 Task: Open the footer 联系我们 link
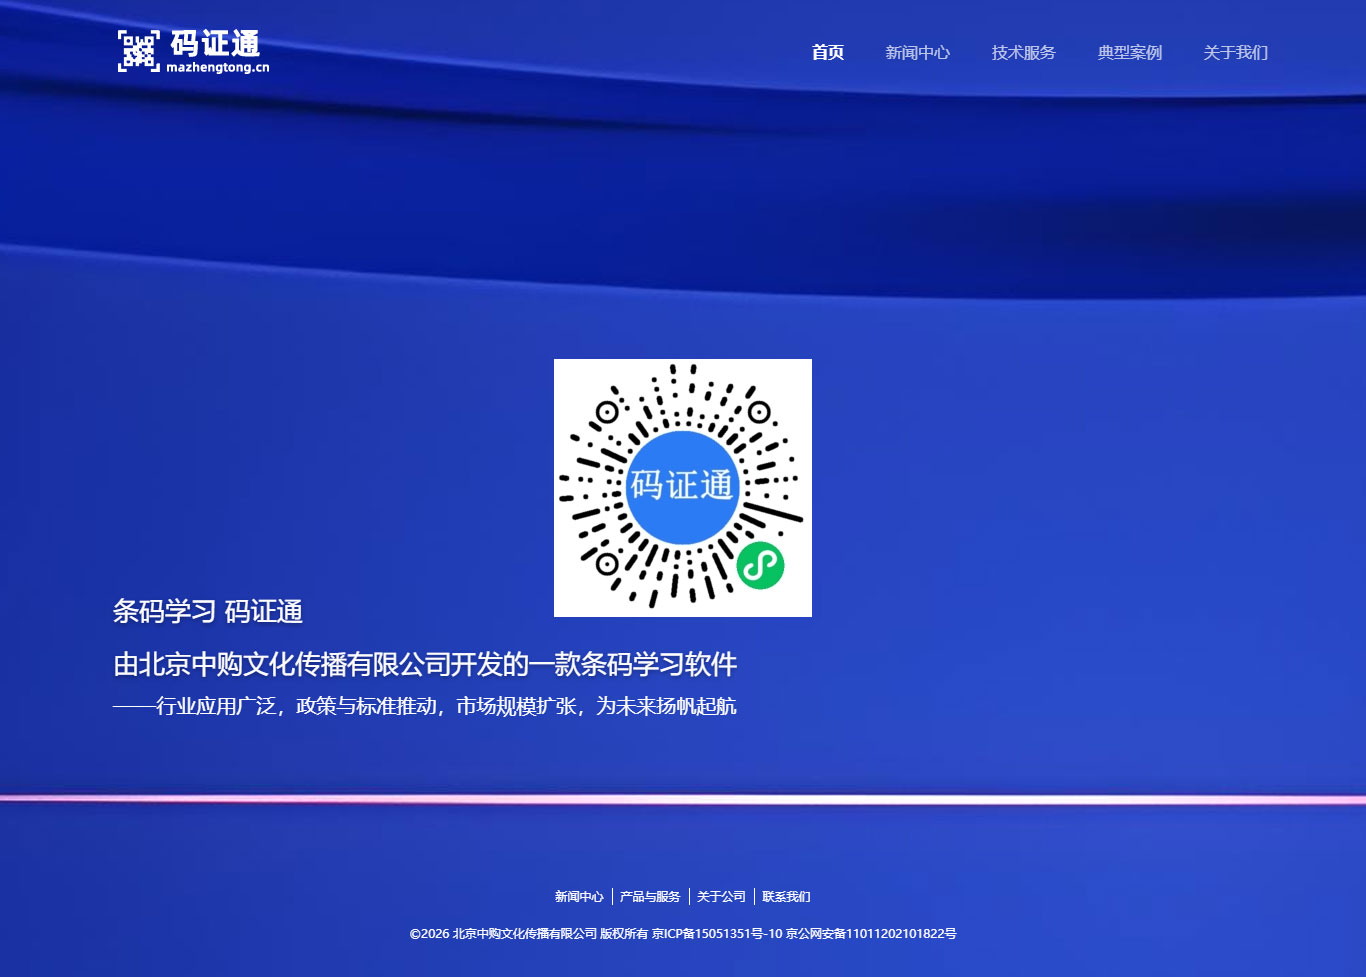click(x=786, y=897)
